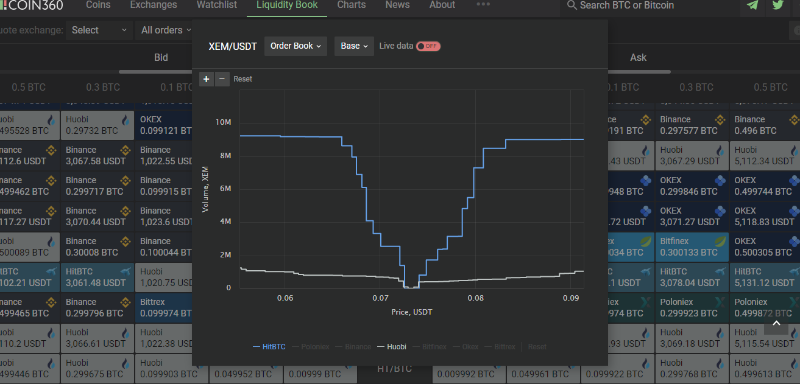The height and width of the screenshot is (384, 800).
Task: Go to the Coins tab
Action: (98, 5)
